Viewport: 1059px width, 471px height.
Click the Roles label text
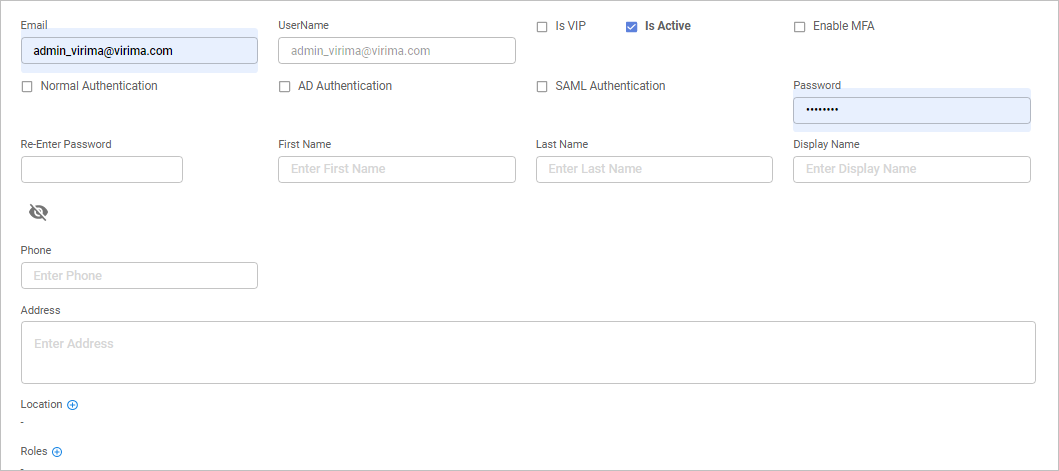click(34, 452)
